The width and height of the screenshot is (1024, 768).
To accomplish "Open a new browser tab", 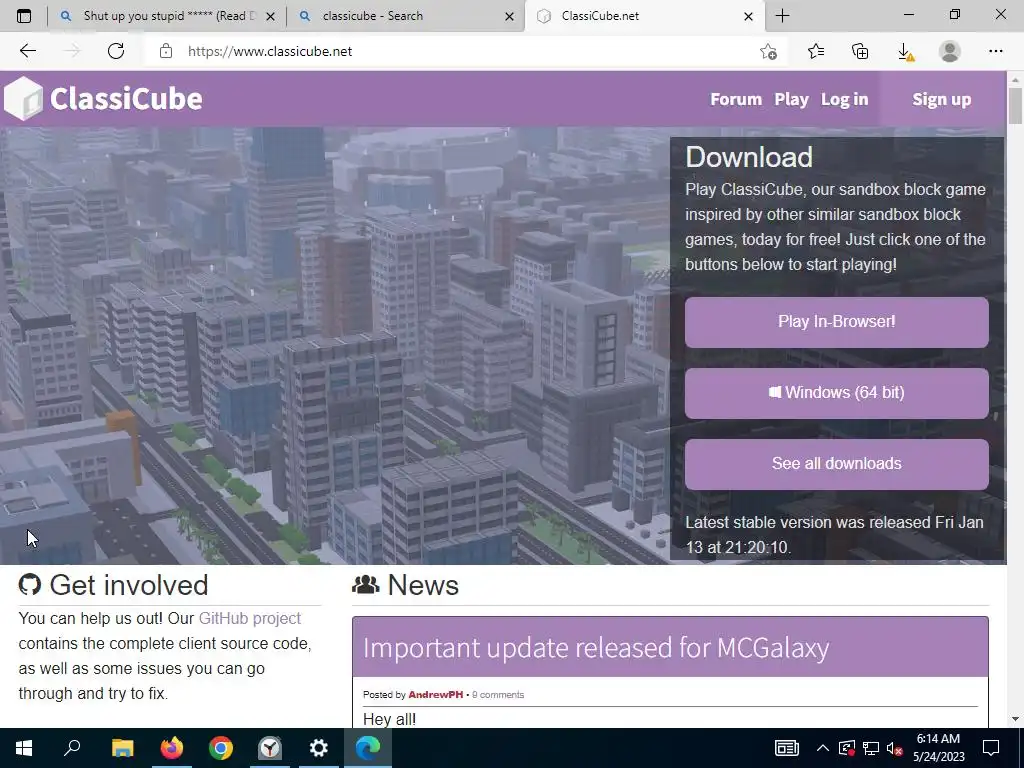I will [x=782, y=16].
